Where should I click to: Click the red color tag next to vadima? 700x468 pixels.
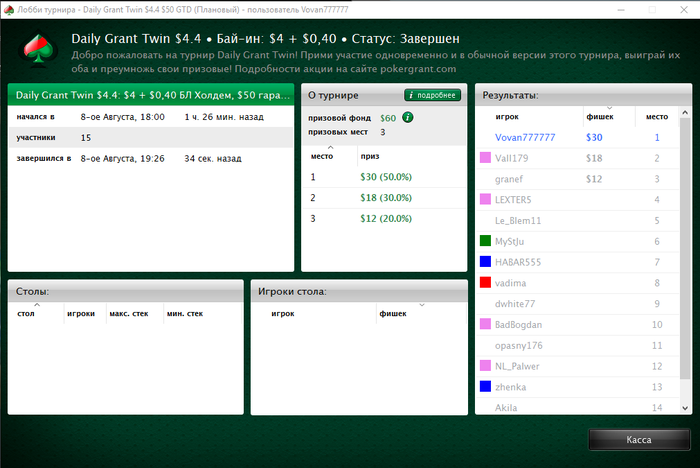(x=485, y=282)
